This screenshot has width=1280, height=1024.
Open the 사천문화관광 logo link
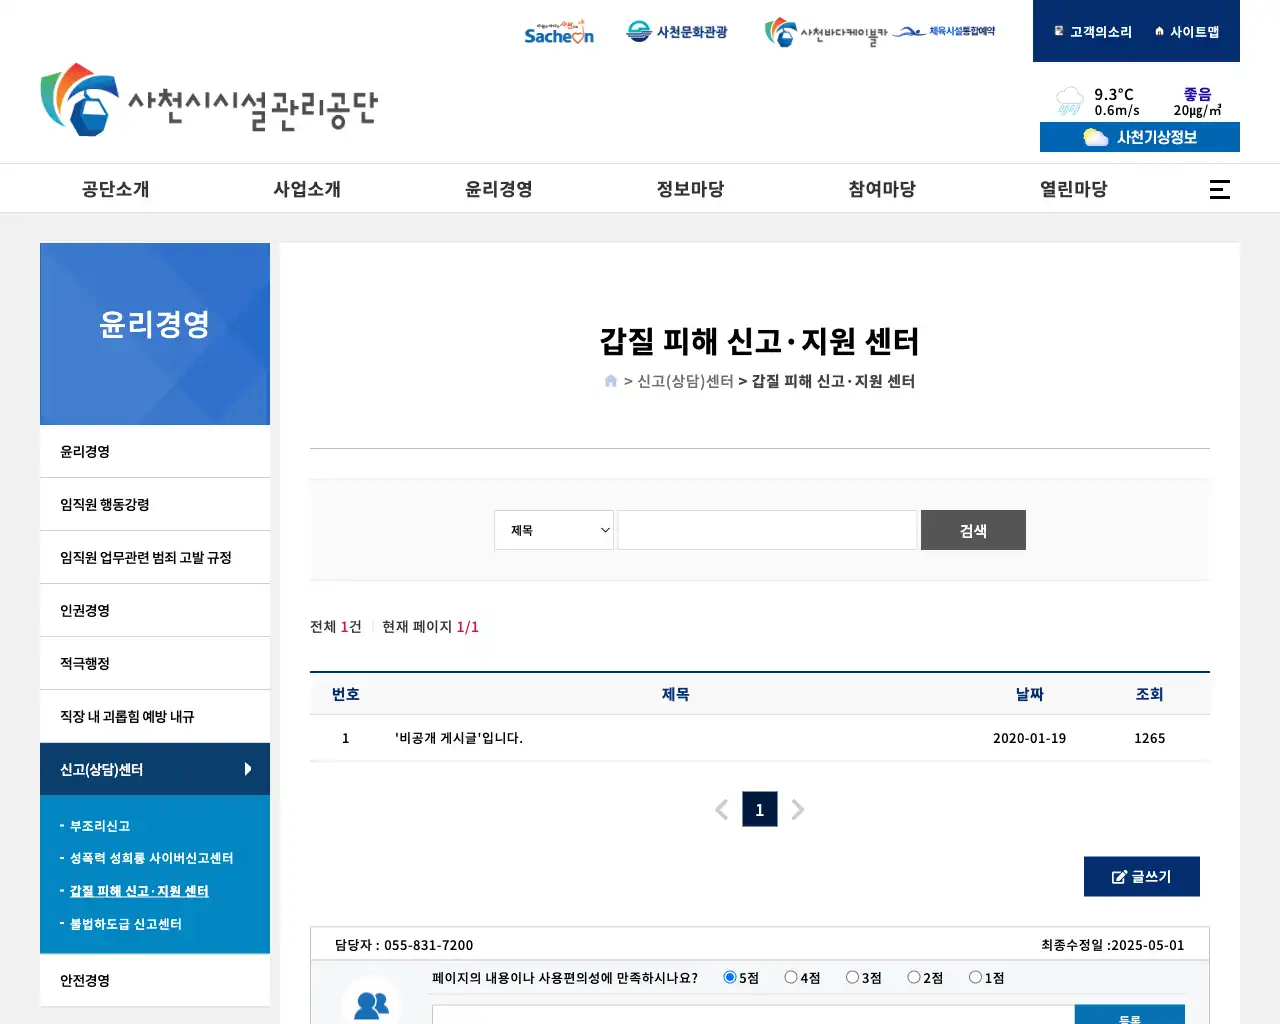[677, 32]
